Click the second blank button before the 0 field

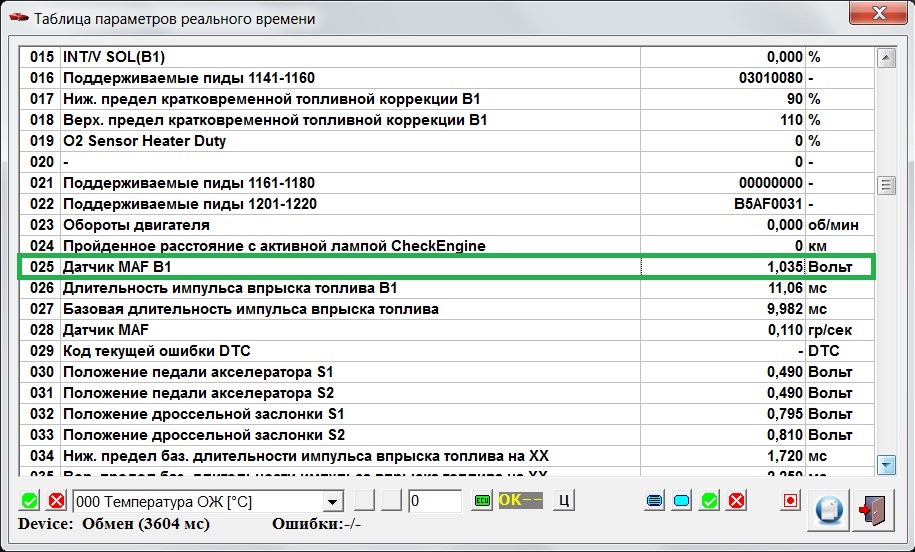[392, 501]
